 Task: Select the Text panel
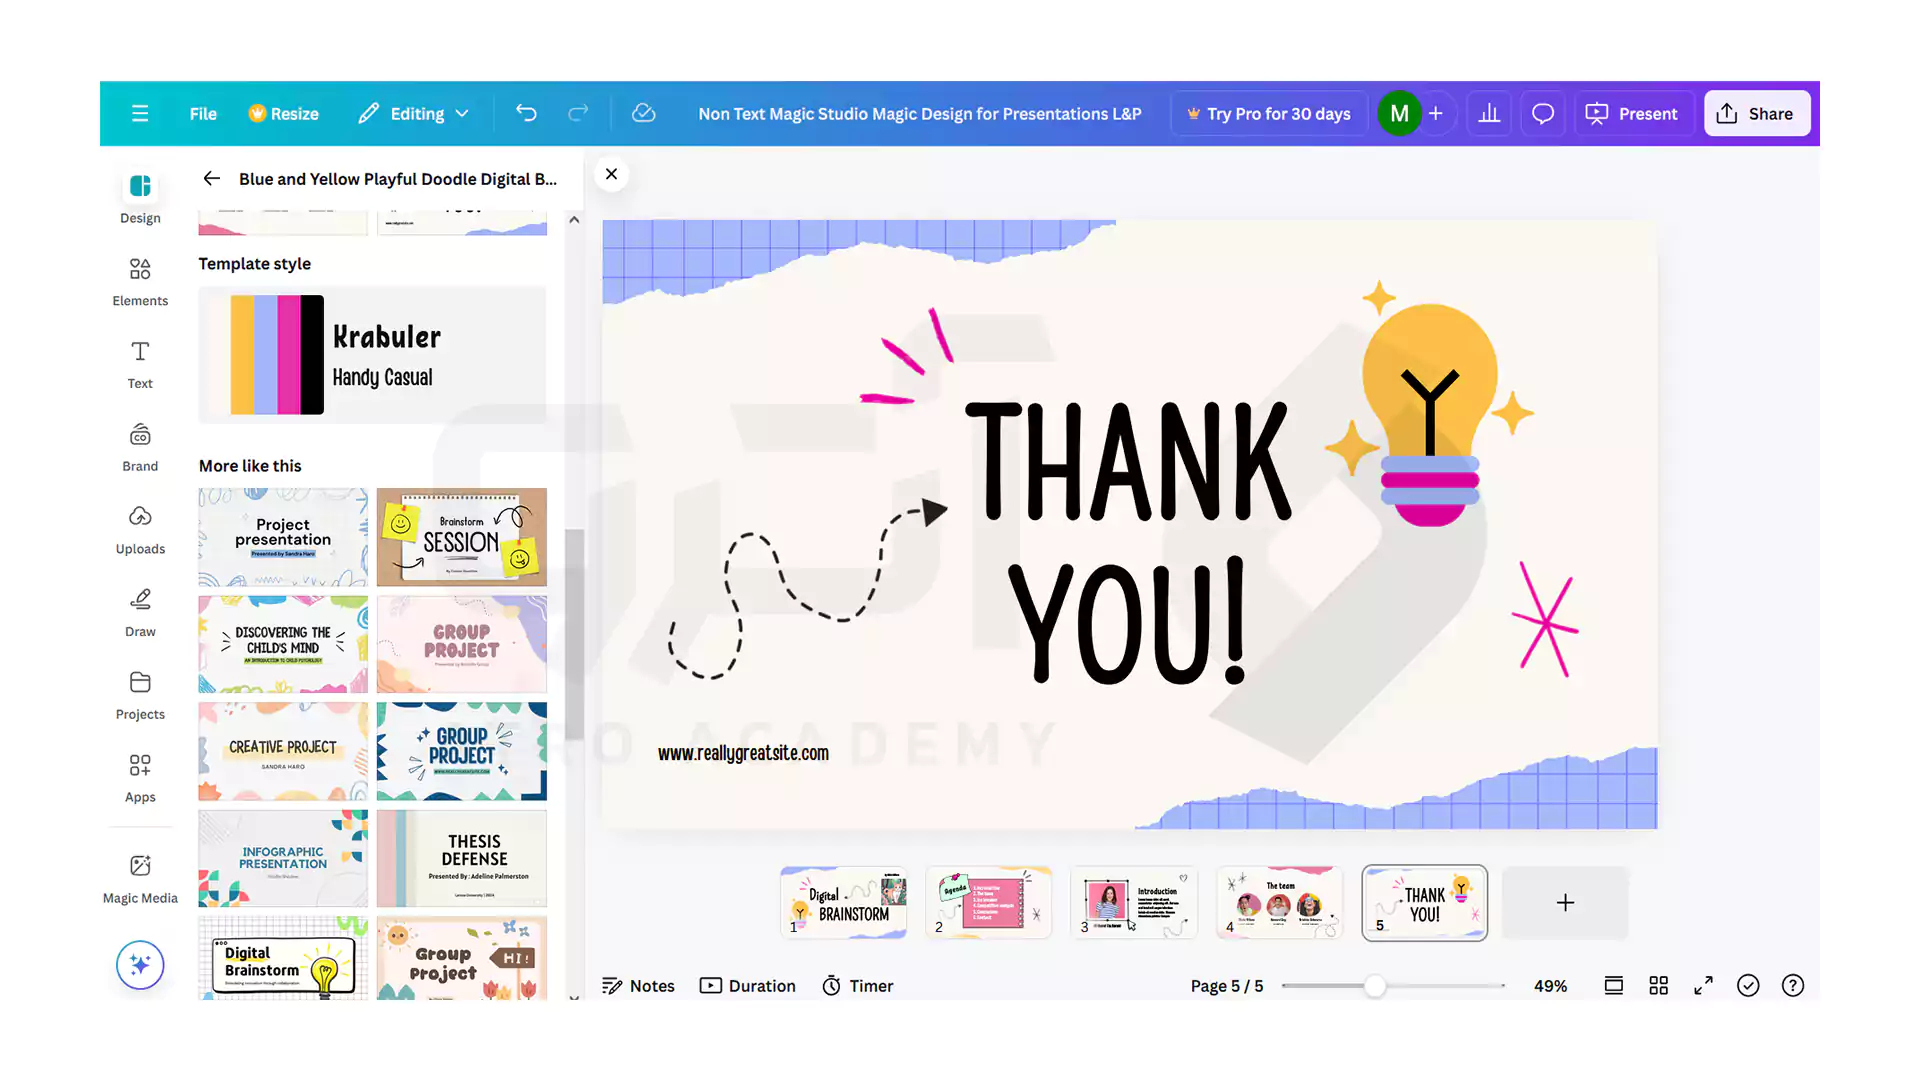(139, 363)
